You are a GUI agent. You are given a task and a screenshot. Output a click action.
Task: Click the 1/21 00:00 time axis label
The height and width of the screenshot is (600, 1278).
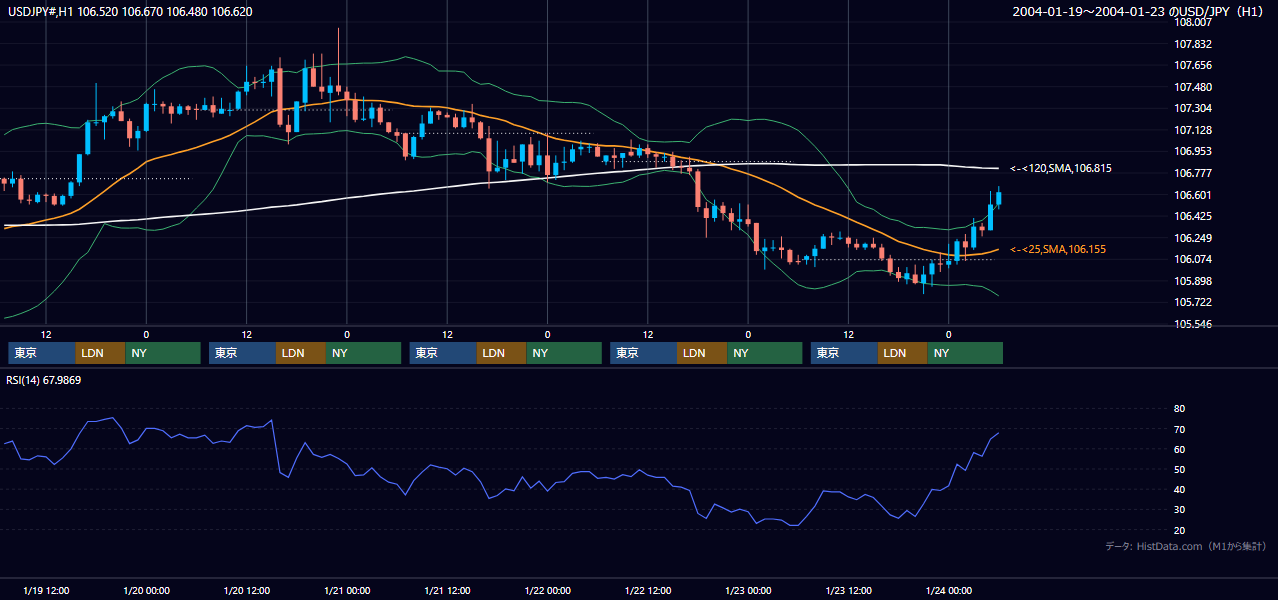(347, 590)
